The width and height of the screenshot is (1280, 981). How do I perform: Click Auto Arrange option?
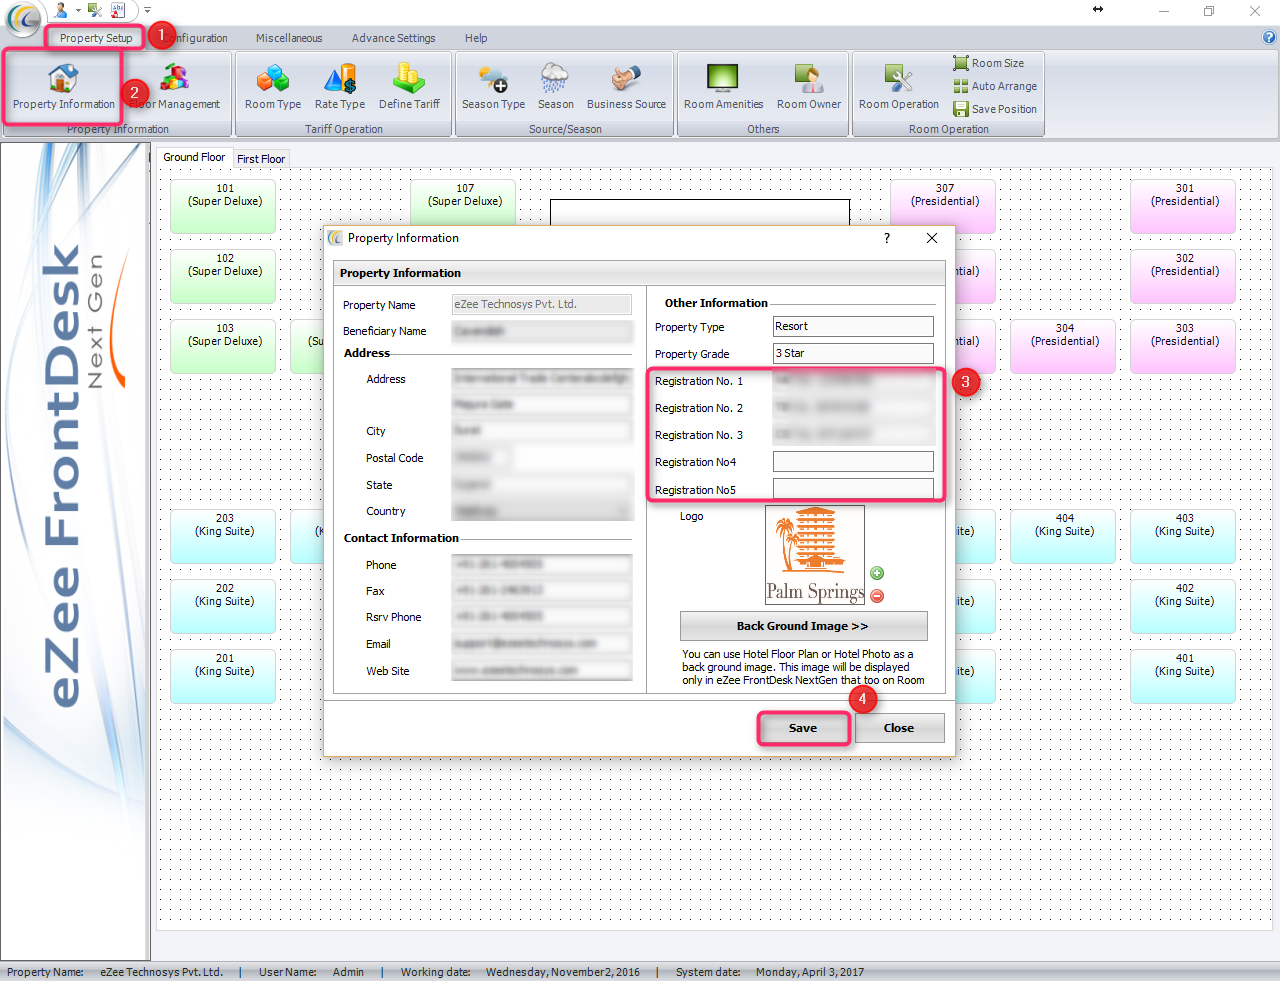pyautogui.click(x=995, y=86)
